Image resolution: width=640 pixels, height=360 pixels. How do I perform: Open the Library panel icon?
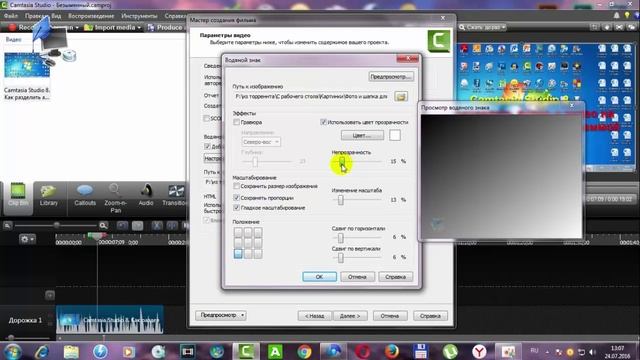tap(49, 196)
